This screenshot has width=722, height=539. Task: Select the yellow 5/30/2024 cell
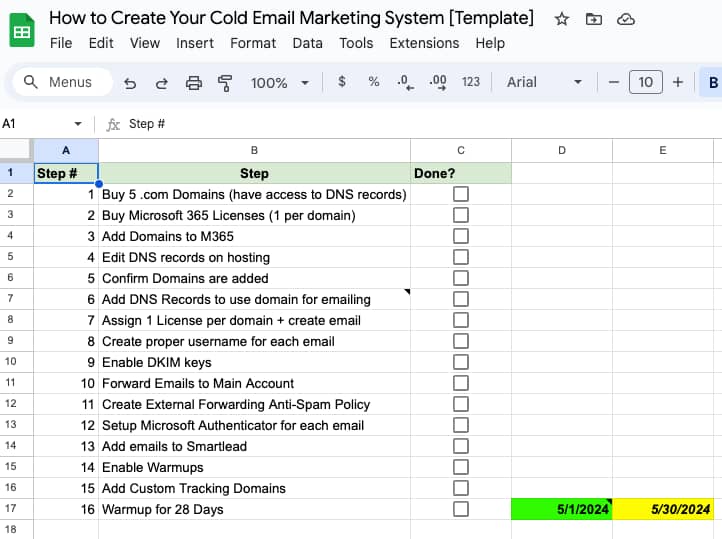point(663,509)
